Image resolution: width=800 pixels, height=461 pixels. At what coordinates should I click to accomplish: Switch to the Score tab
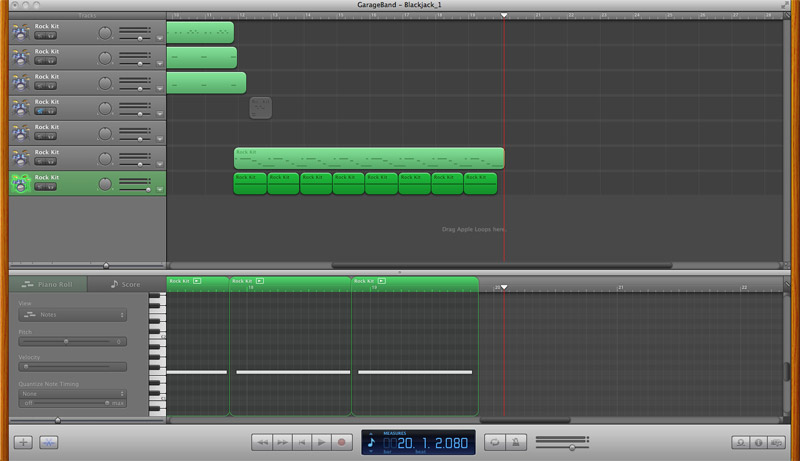click(x=126, y=284)
